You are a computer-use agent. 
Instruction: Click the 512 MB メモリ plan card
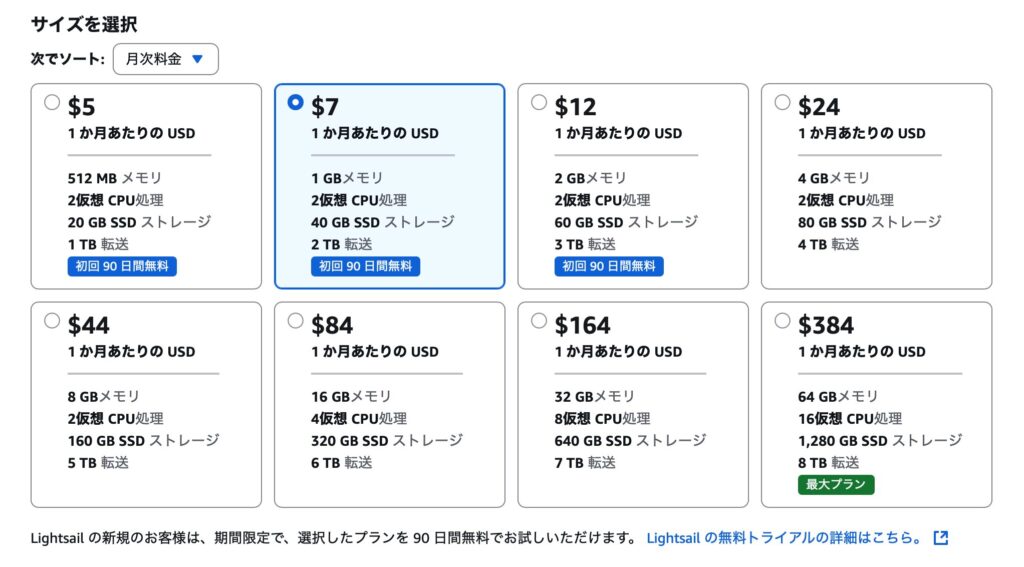[146, 186]
